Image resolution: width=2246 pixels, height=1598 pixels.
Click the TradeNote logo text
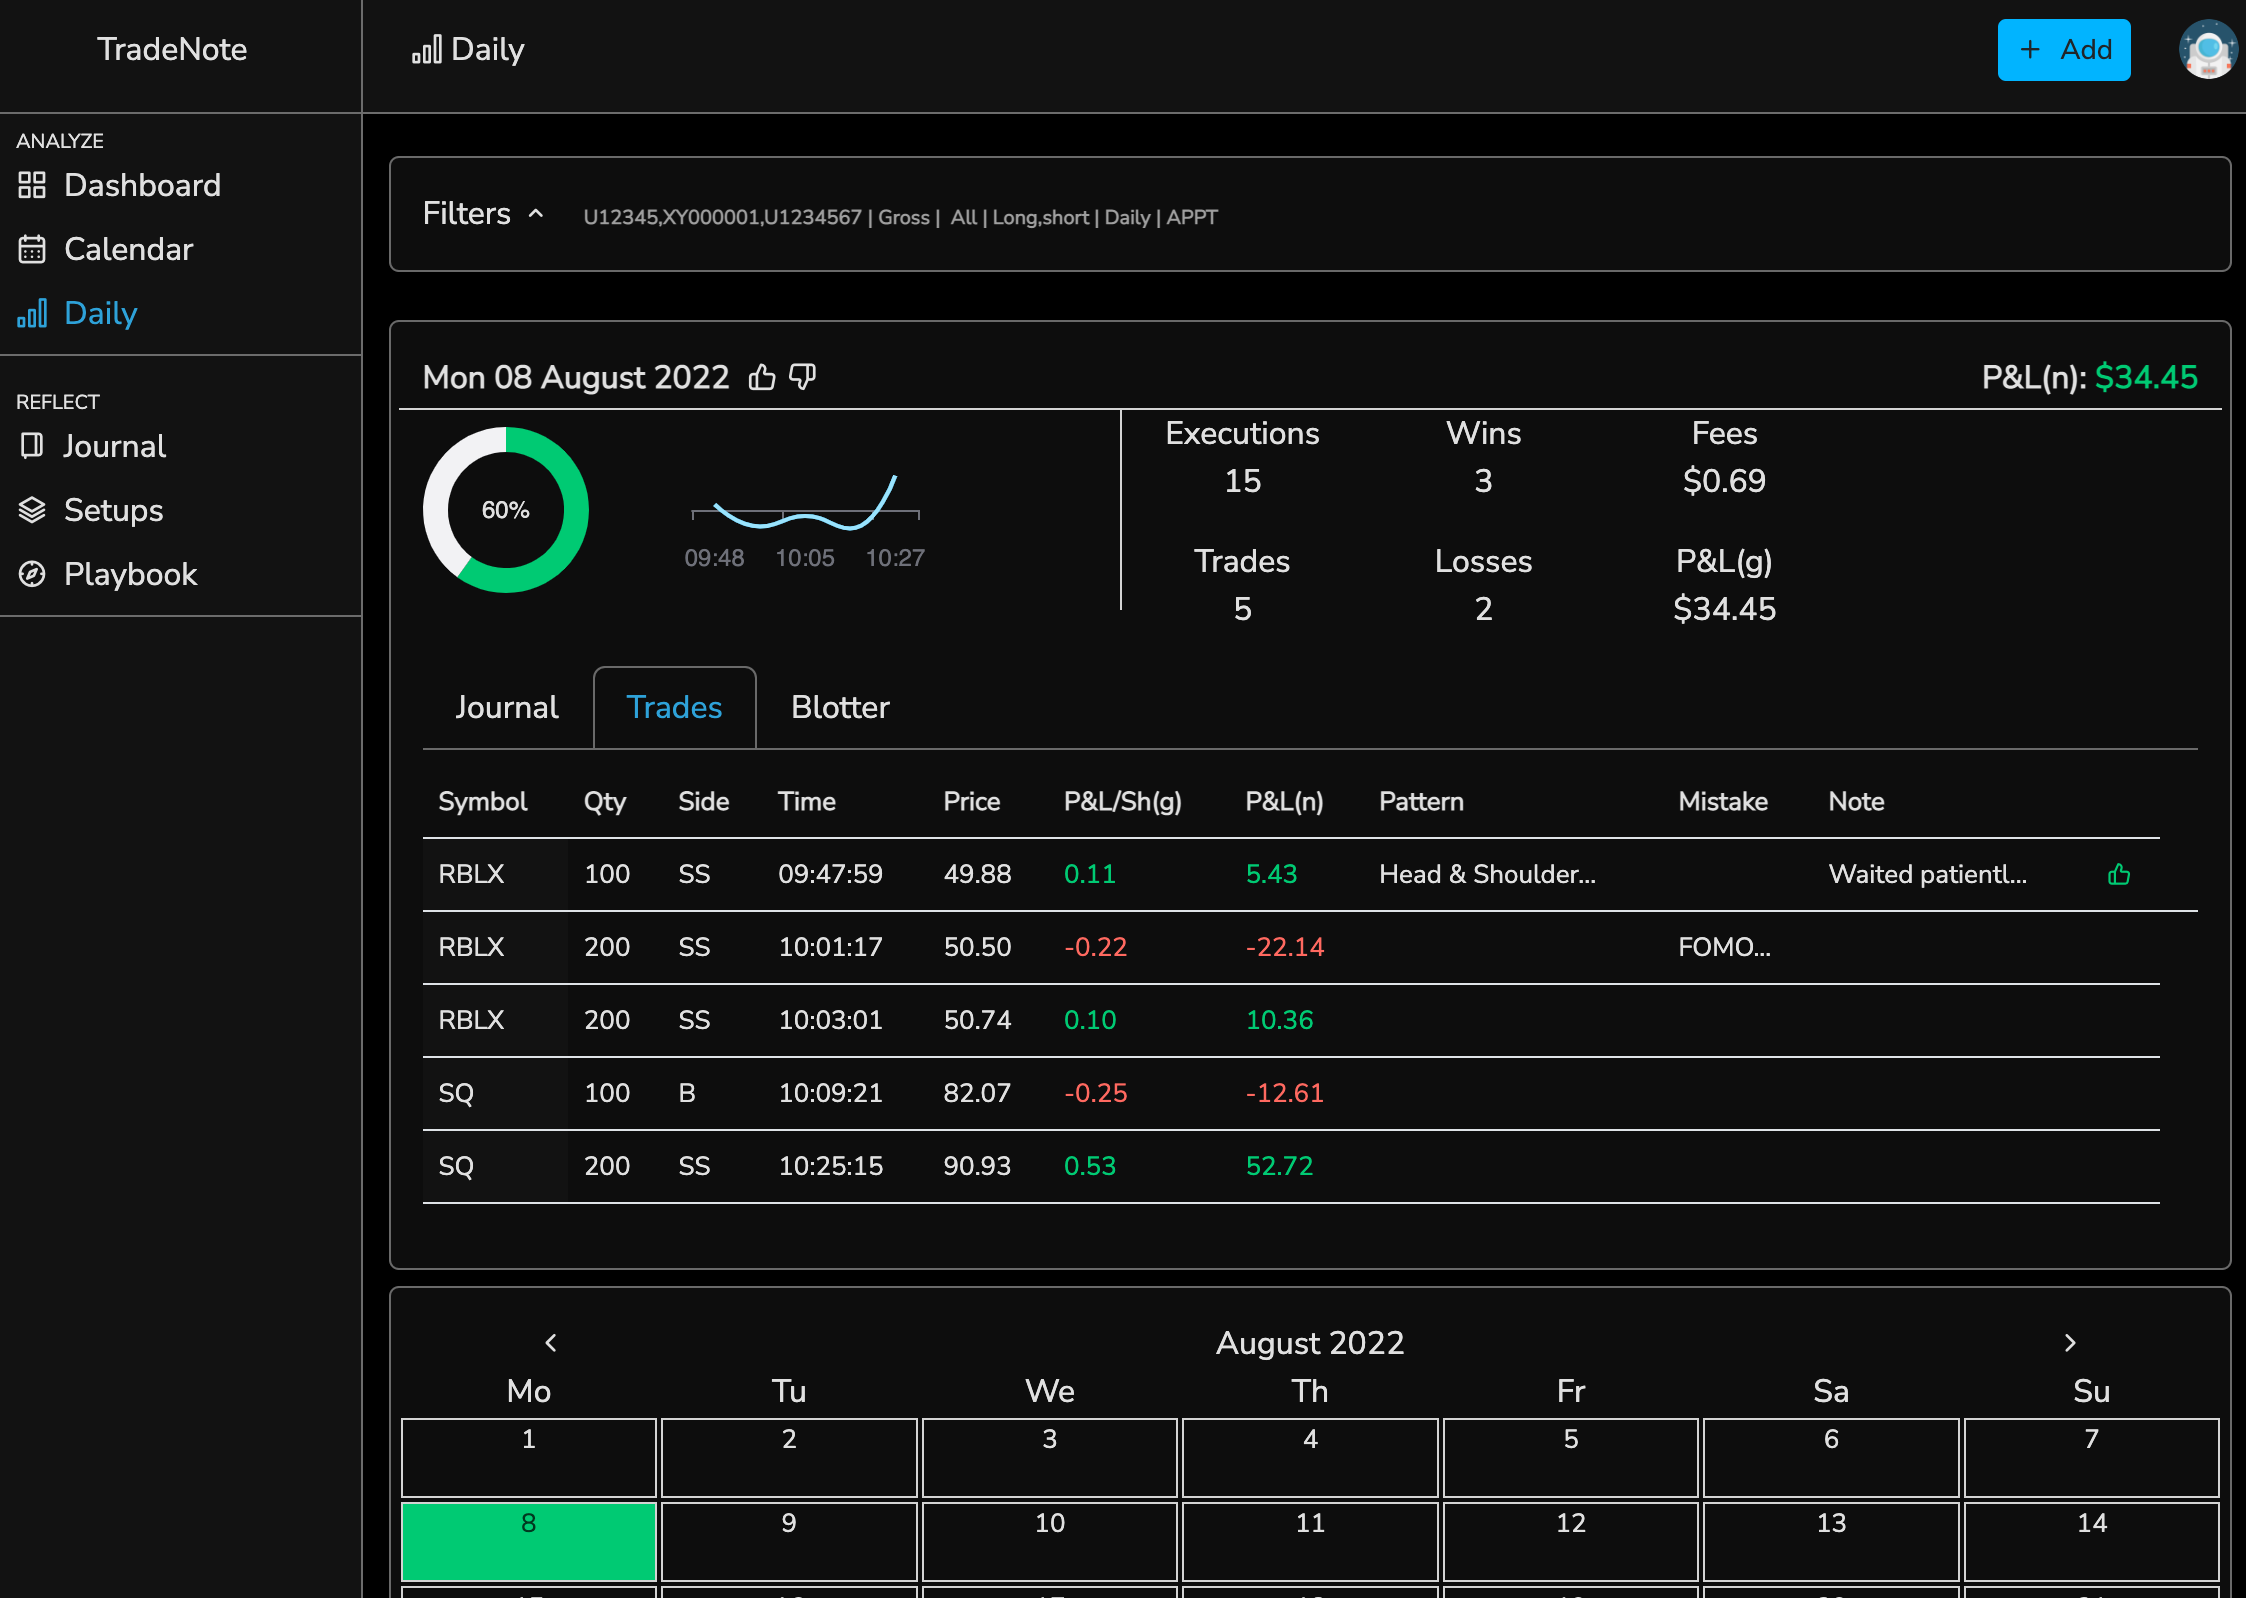point(172,49)
